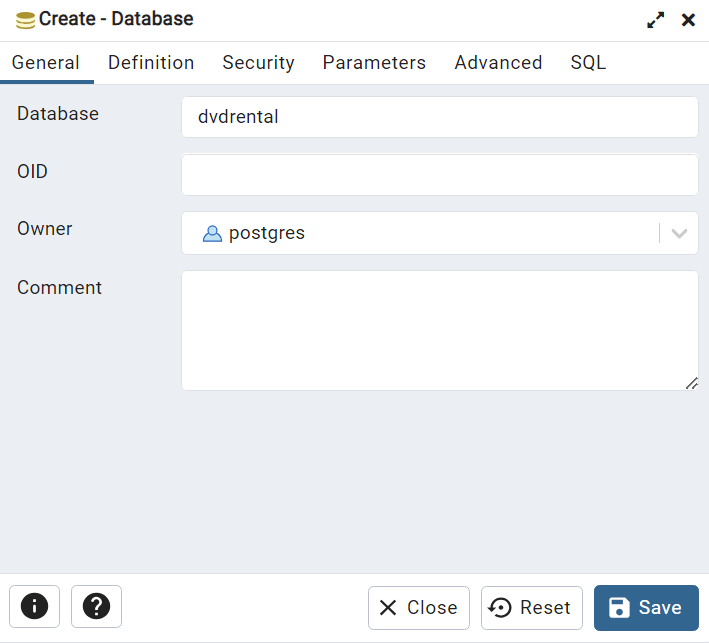Close the dialog using the X icon
This screenshot has width=709, height=643.
688,20
